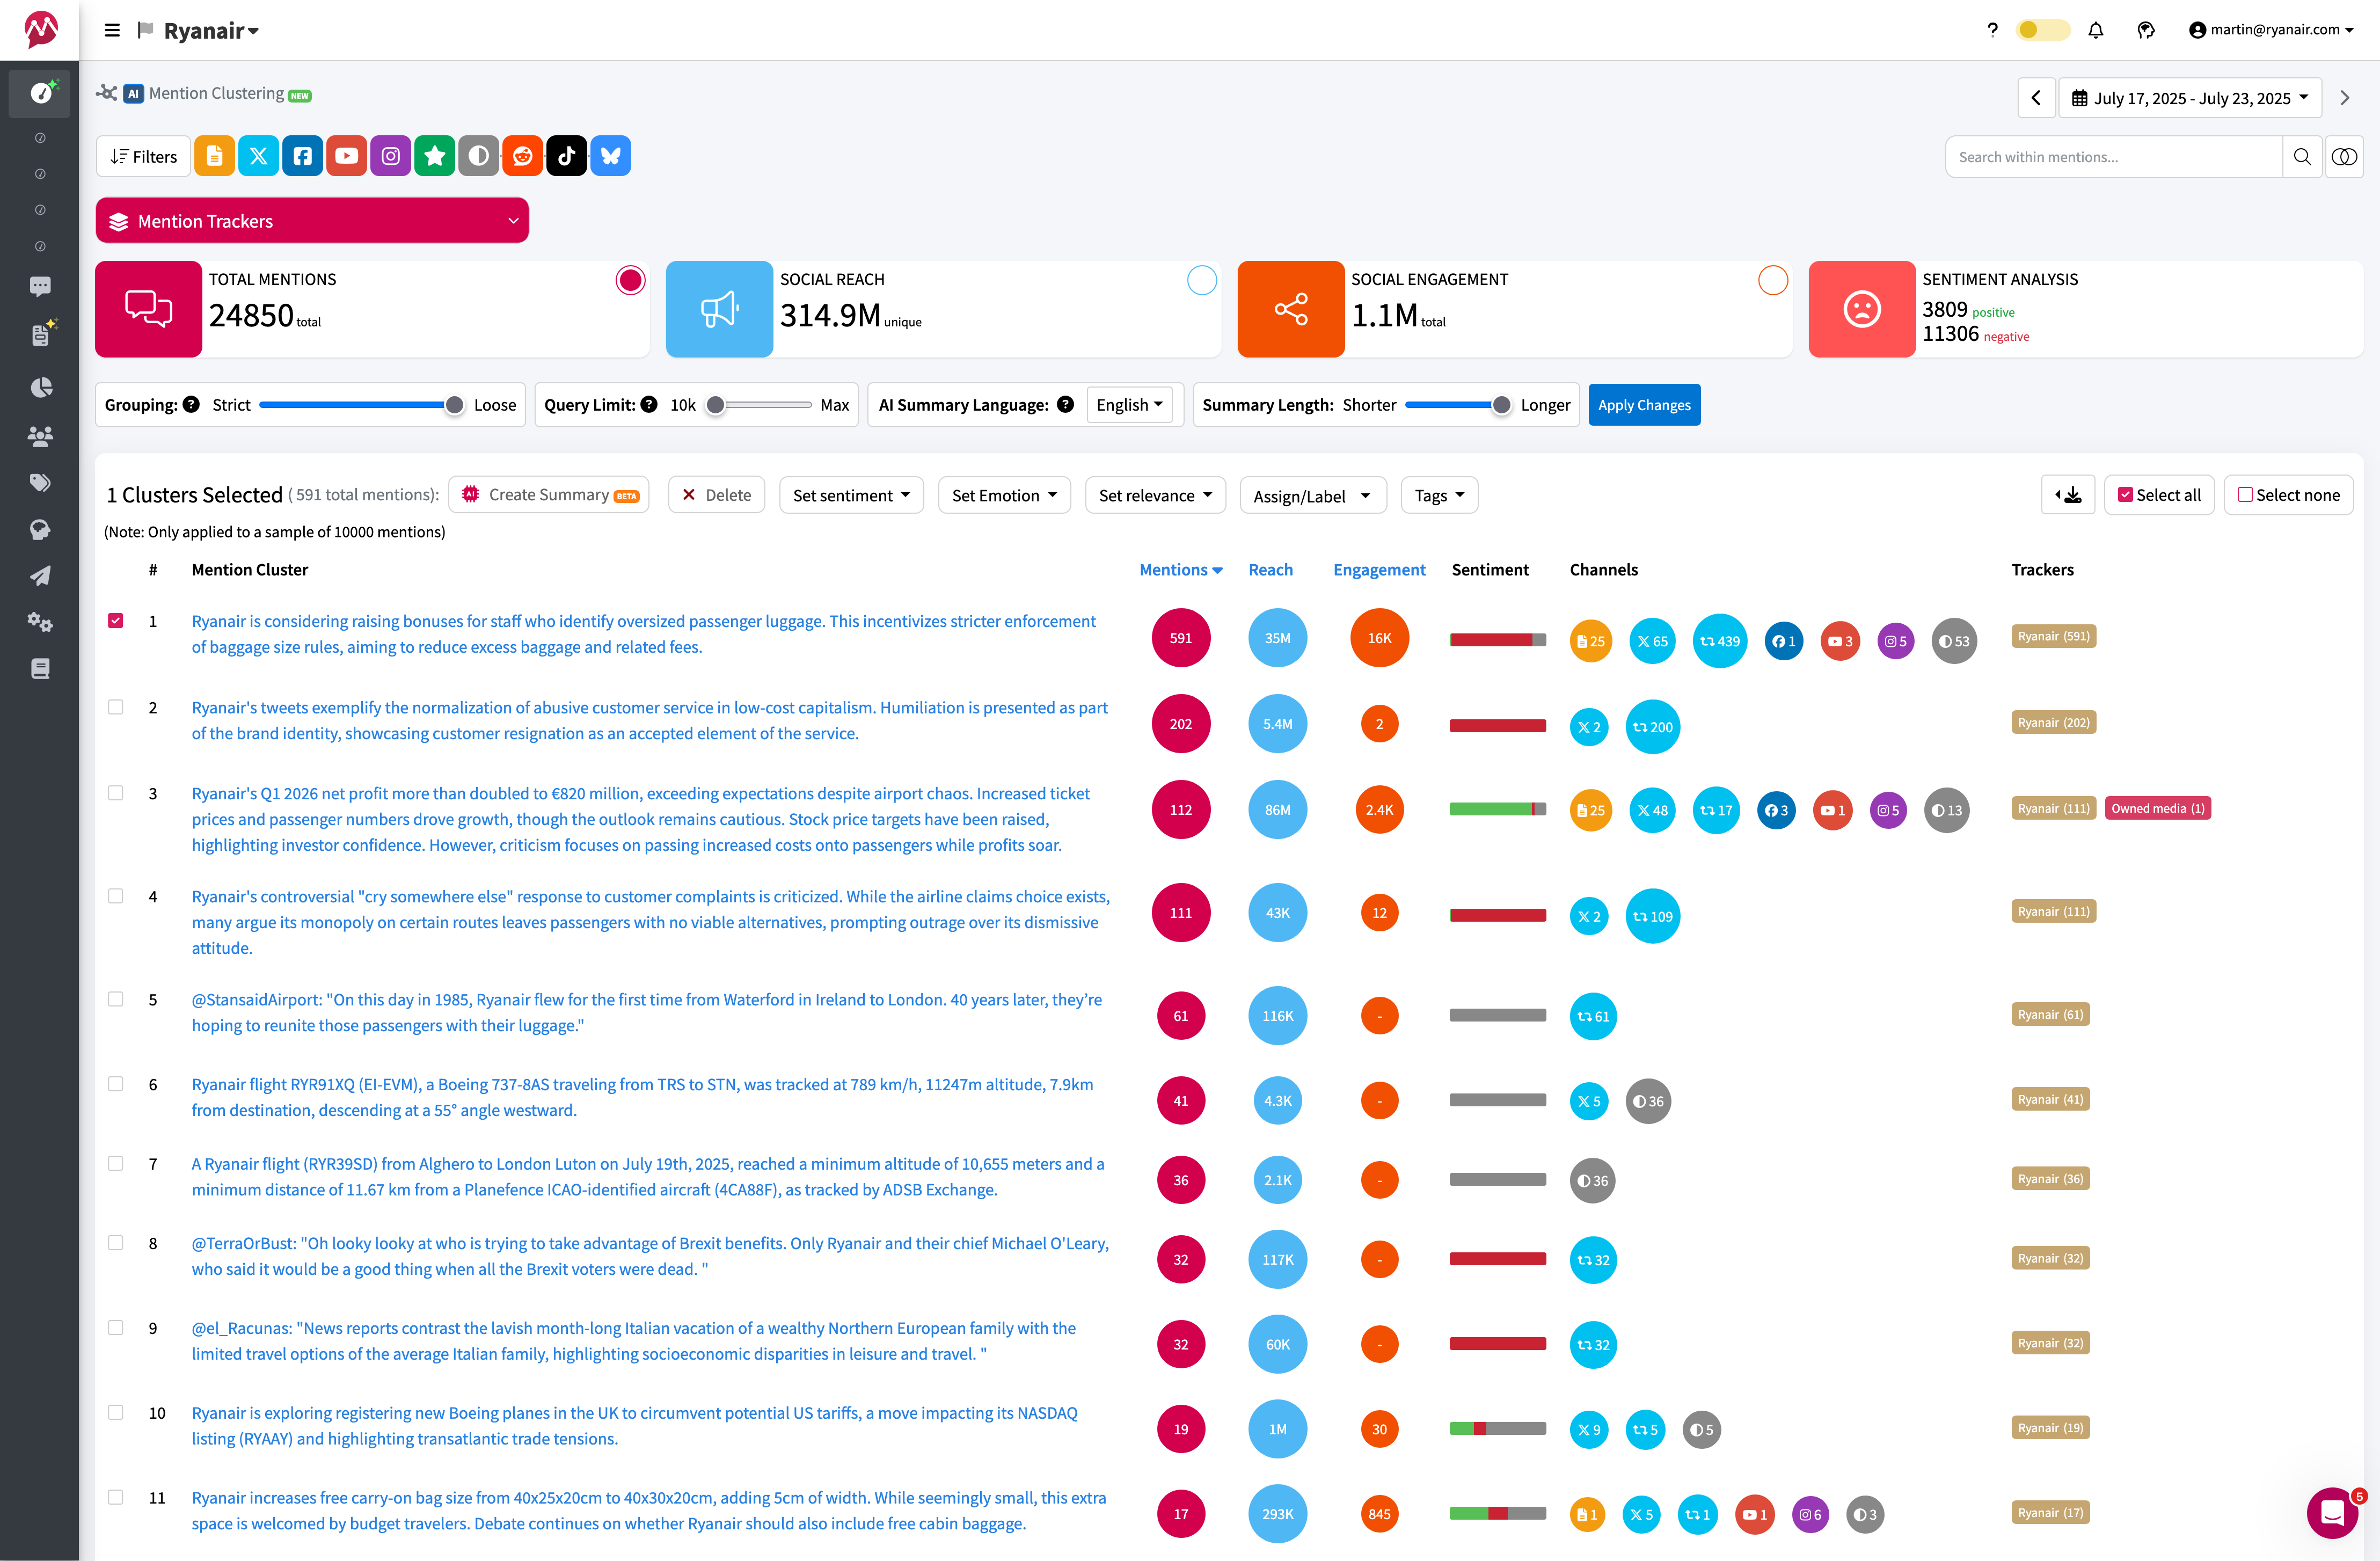The image size is (2380, 1561).
Task: Click the Apply Changes button
Action: click(1643, 405)
